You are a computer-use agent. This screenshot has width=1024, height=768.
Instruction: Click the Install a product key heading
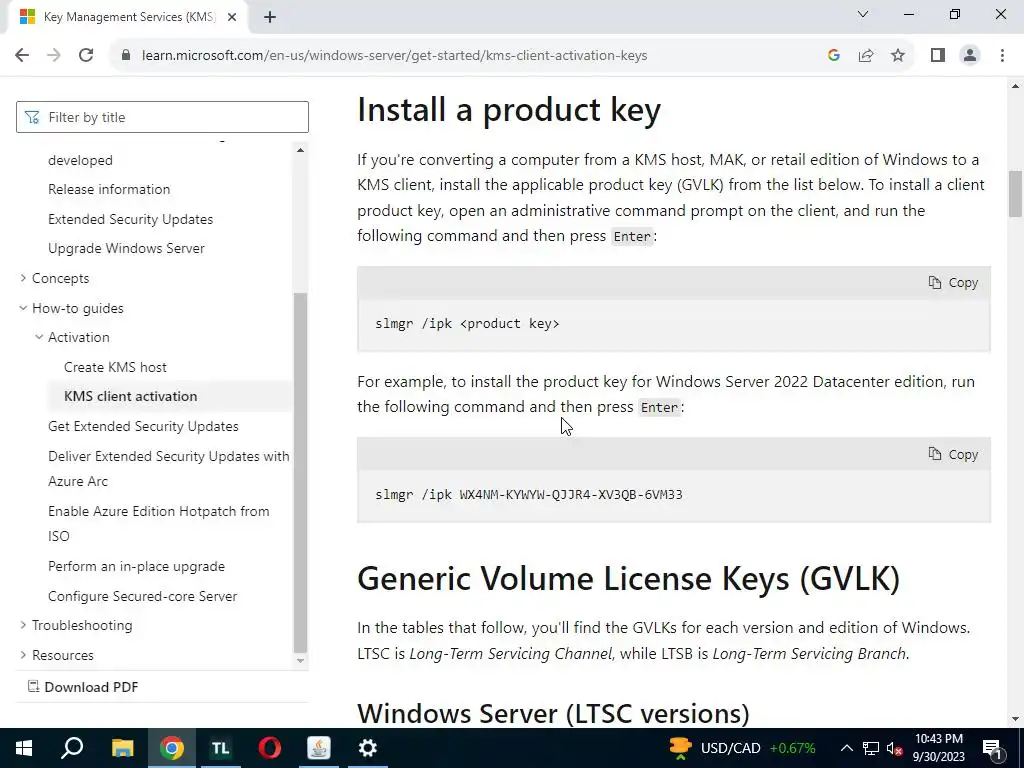[509, 110]
